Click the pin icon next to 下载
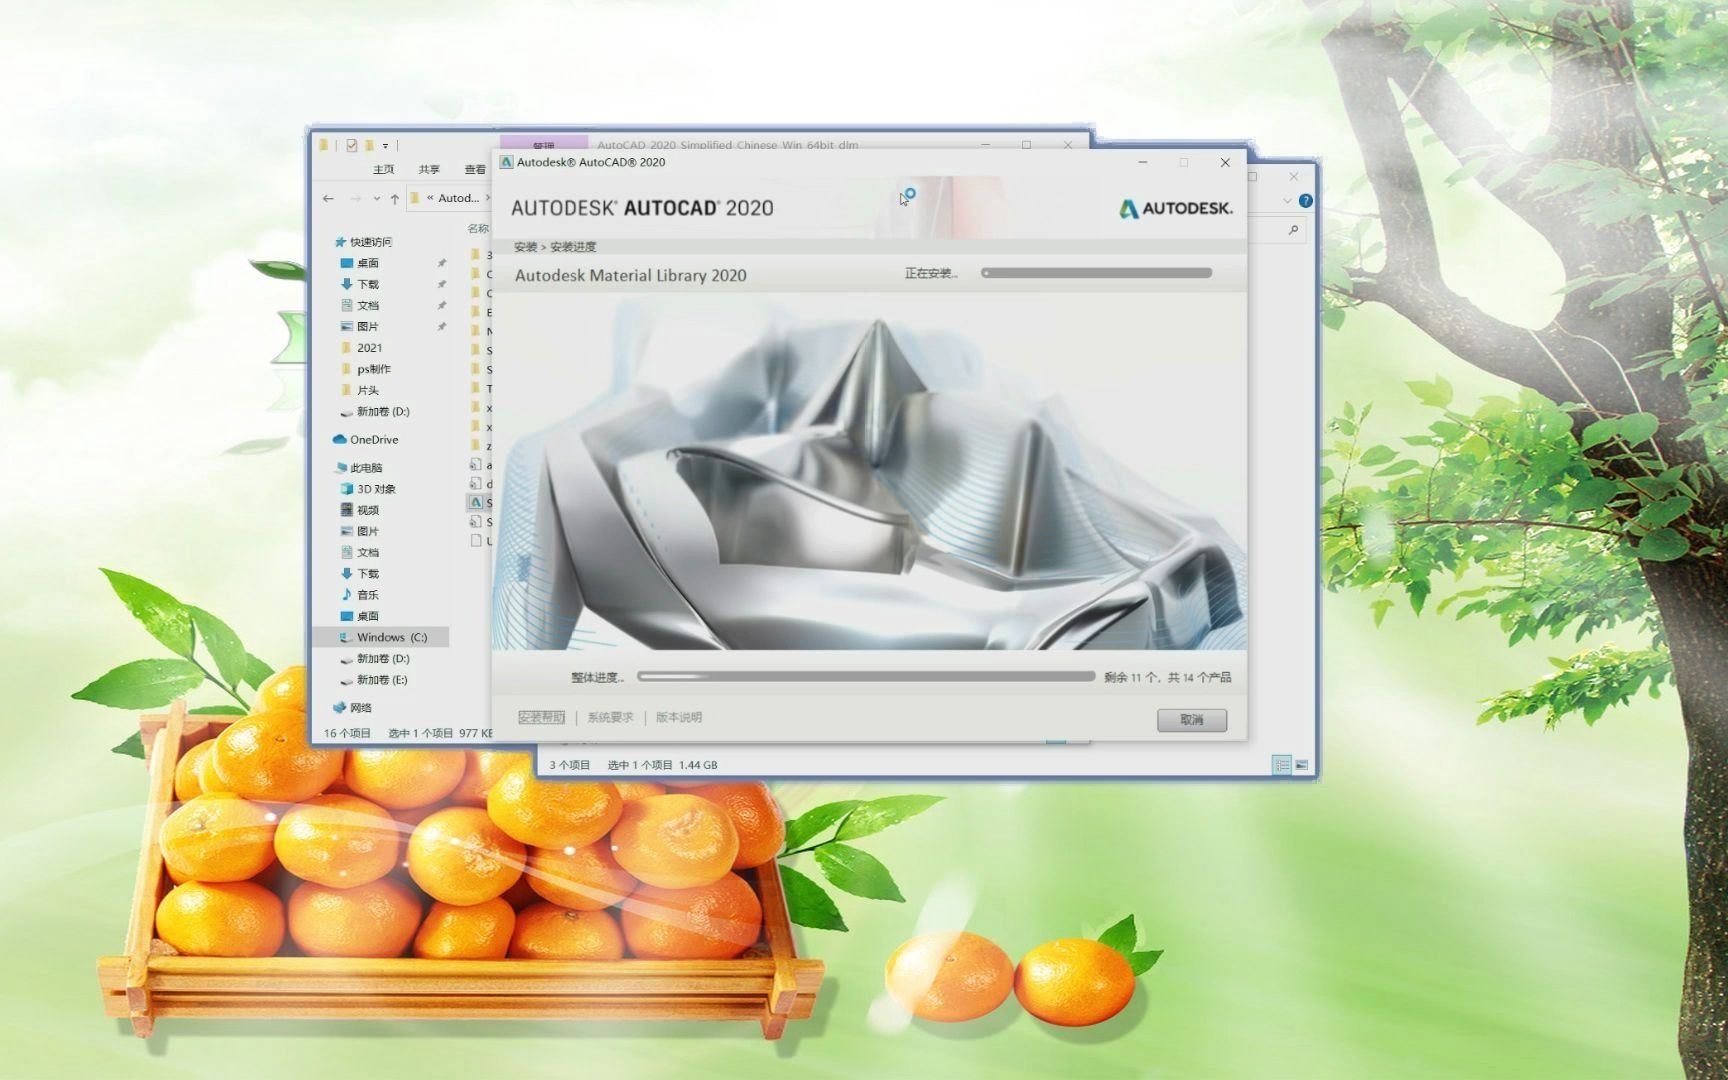This screenshot has height=1080, width=1728. click(x=441, y=284)
